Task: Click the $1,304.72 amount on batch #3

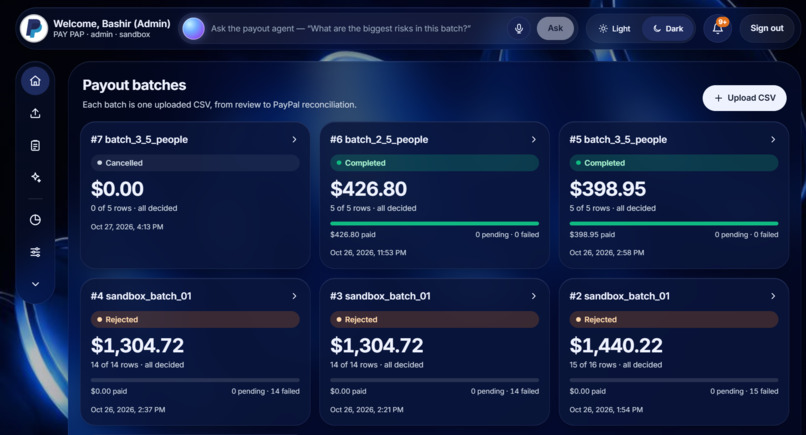Action: (x=377, y=346)
